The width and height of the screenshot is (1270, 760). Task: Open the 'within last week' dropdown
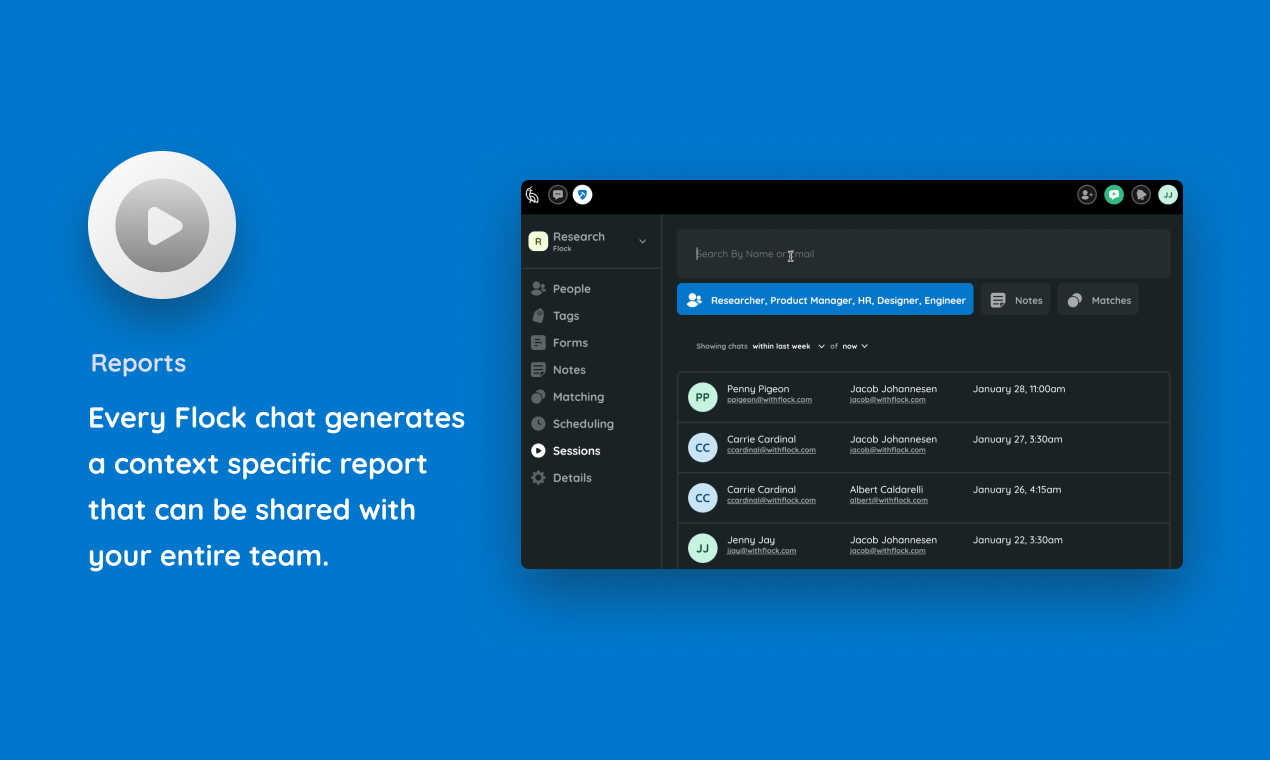pos(789,346)
